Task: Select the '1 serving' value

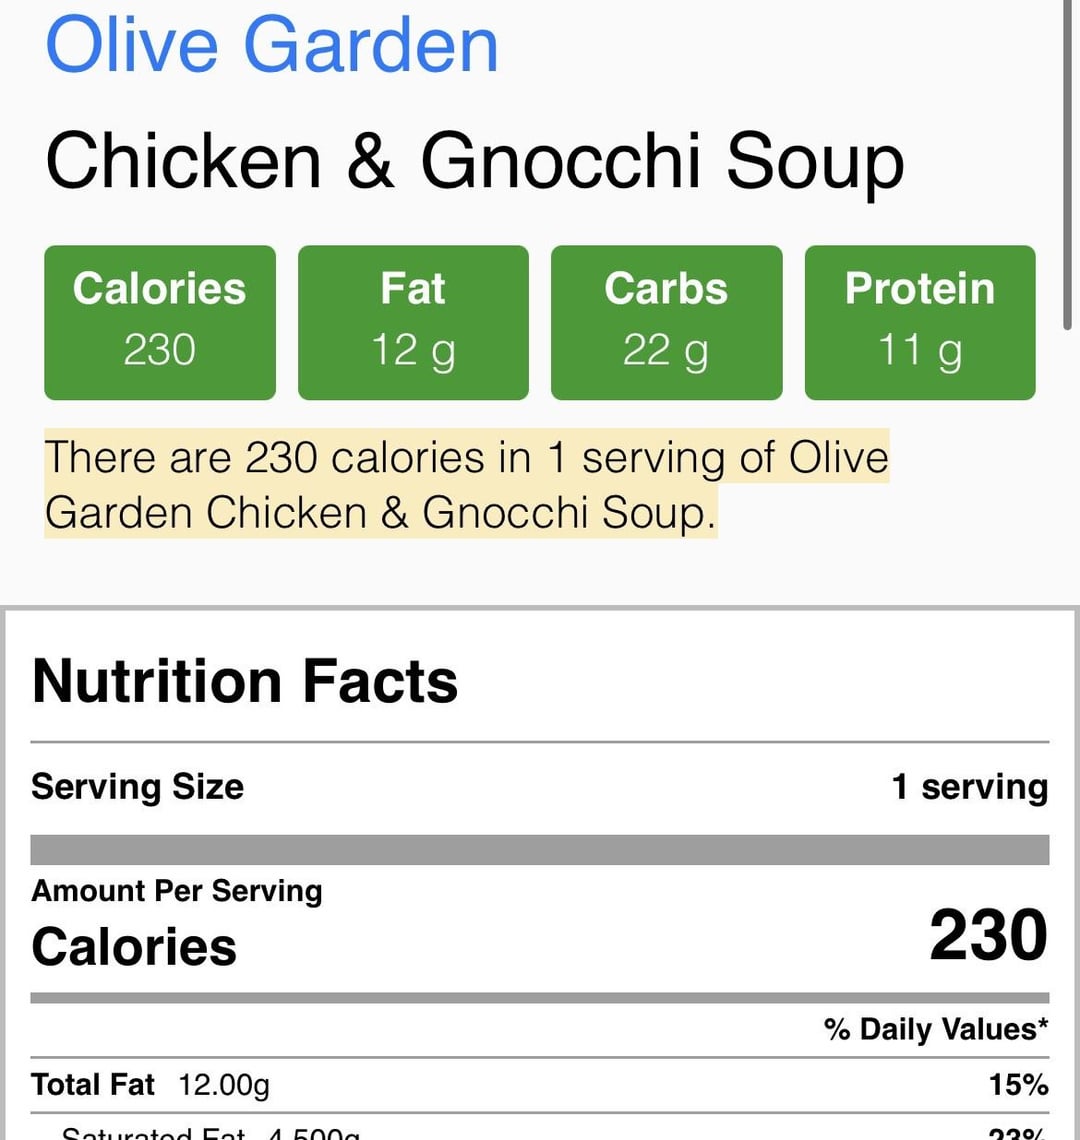Action: [969, 787]
